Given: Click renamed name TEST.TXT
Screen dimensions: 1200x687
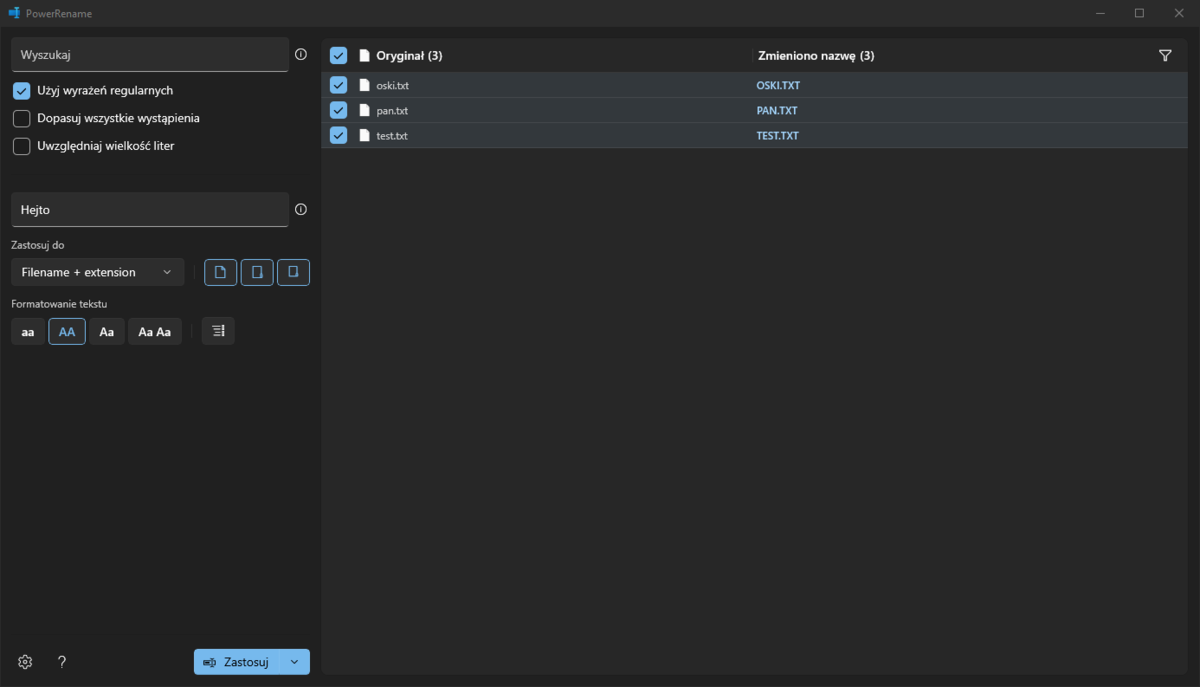Looking at the screenshot, I should (778, 135).
